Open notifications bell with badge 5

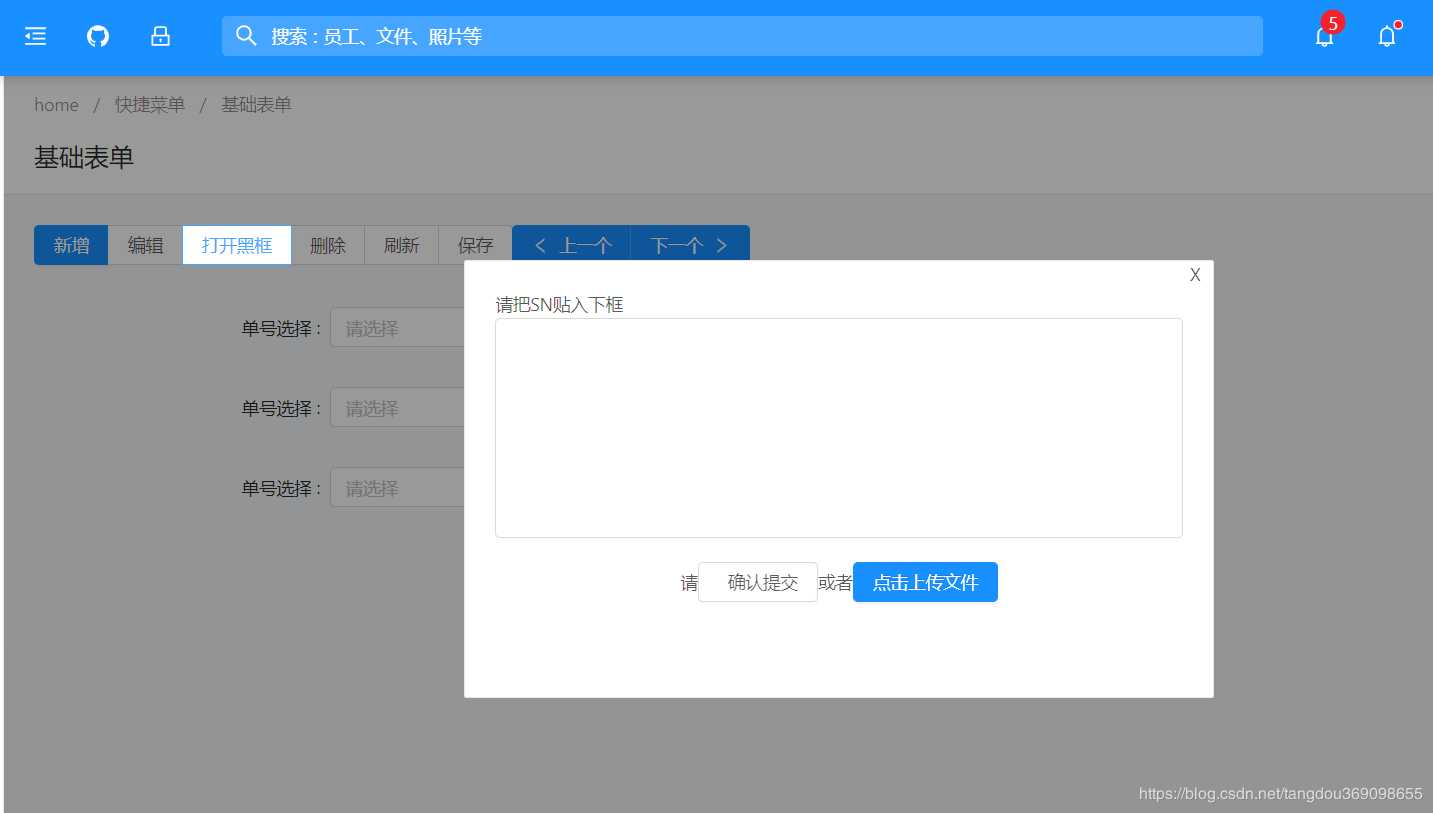click(x=1325, y=36)
